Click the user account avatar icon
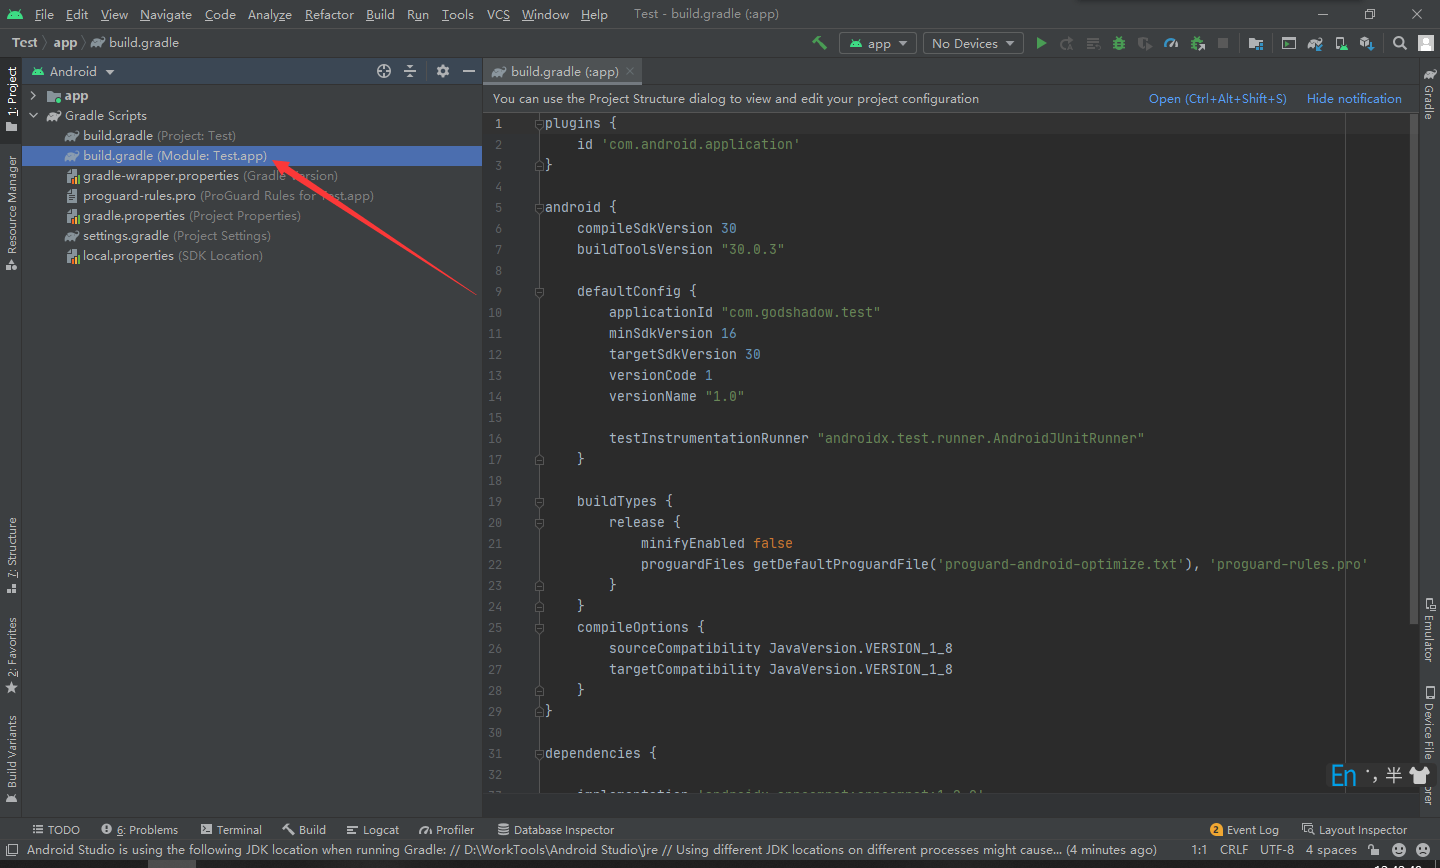Screen dimensions: 1440x868 pyautogui.click(x=1427, y=43)
